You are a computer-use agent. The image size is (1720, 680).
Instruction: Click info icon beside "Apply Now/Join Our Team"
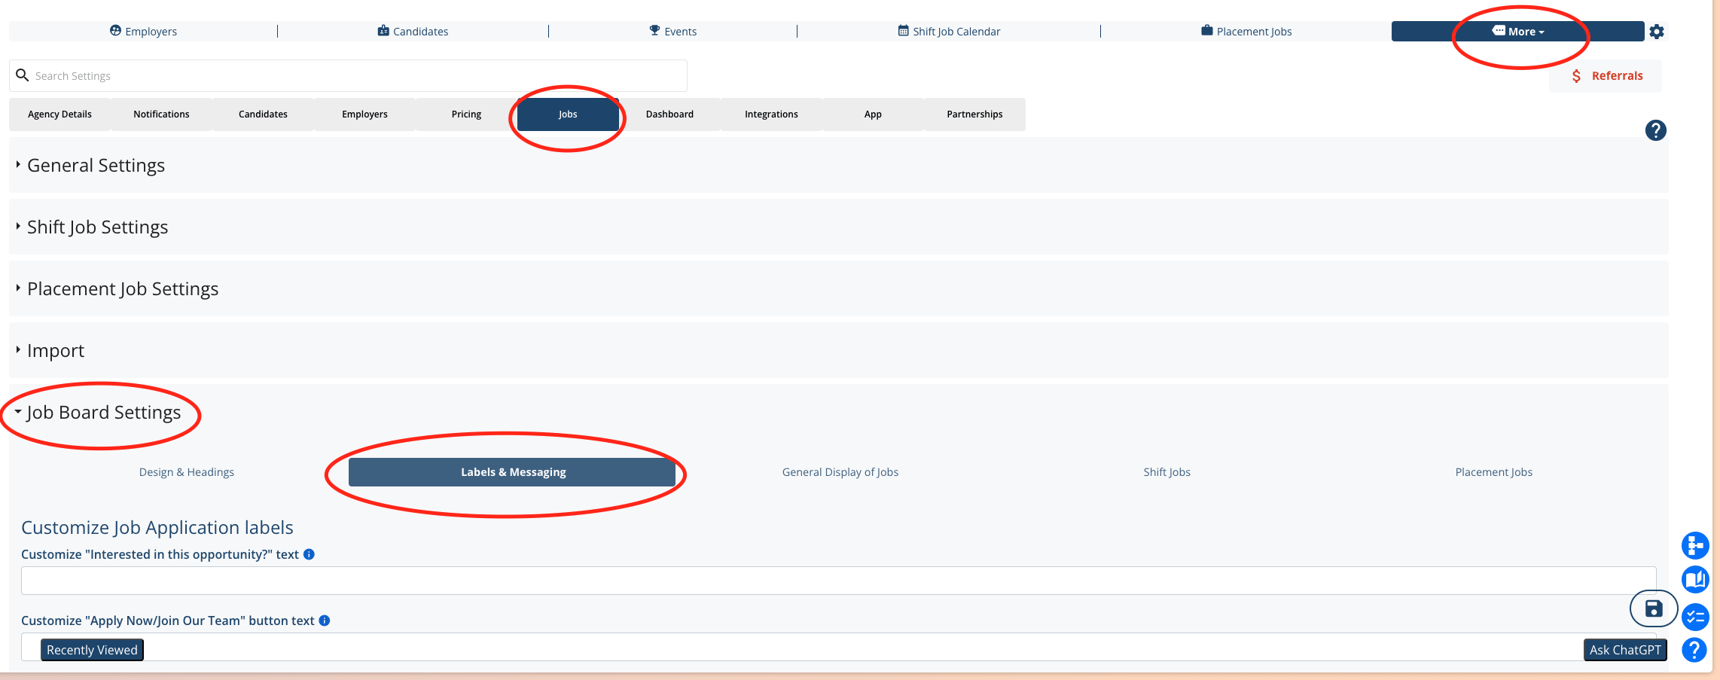coord(324,621)
